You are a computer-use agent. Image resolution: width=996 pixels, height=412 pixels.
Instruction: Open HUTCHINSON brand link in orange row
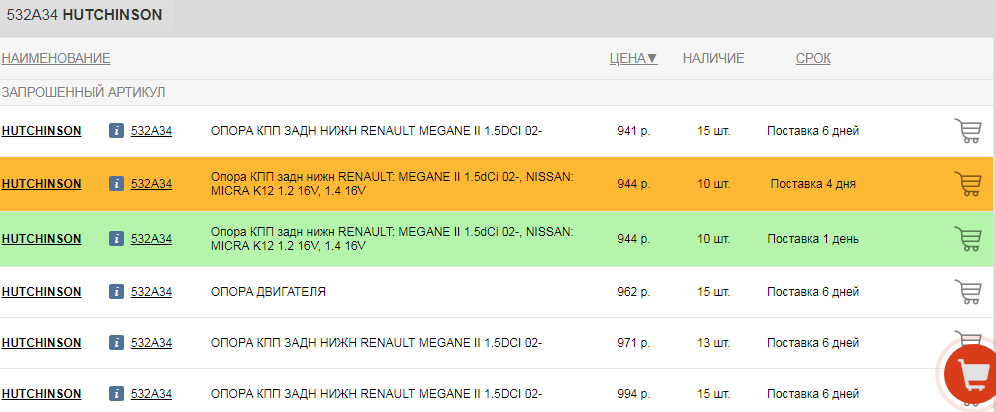pos(41,183)
